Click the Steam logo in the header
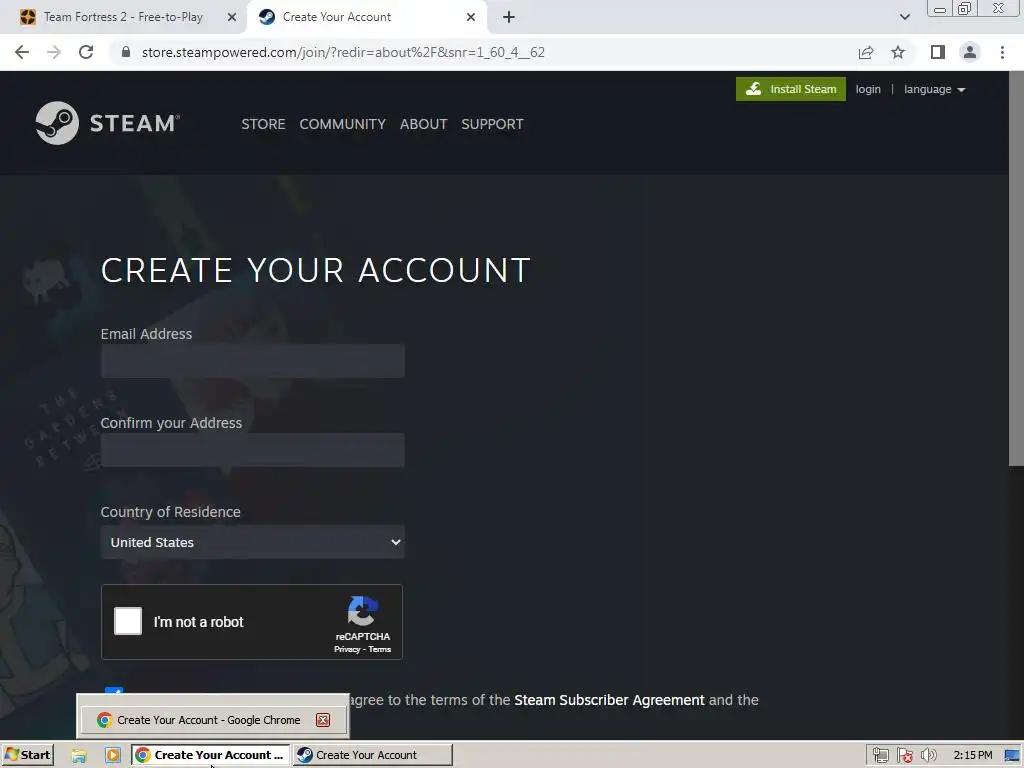 coord(108,123)
